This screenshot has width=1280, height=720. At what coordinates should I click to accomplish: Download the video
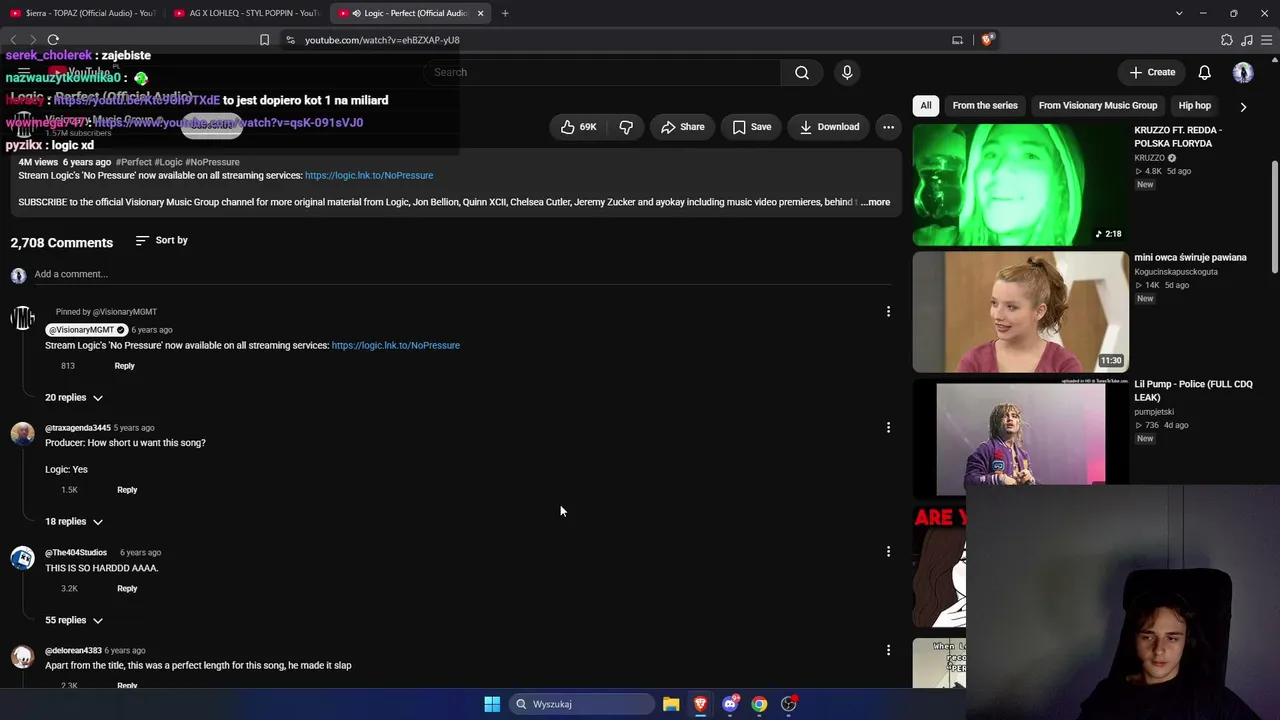pyautogui.click(x=829, y=127)
